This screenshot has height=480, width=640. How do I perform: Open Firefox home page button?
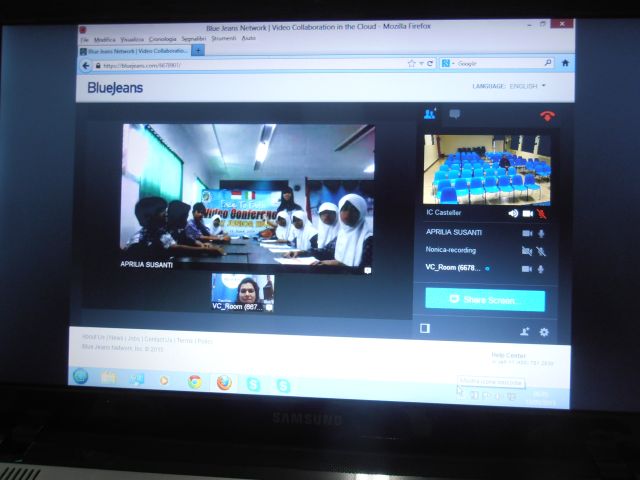coord(565,63)
